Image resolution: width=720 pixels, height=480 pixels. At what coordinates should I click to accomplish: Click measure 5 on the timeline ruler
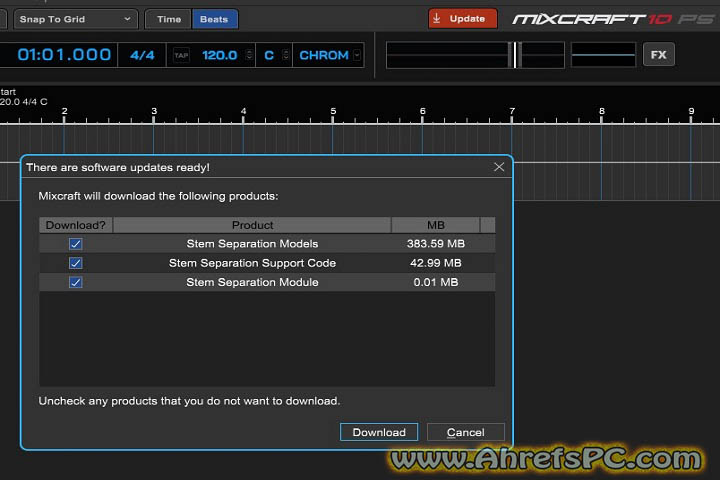(333, 111)
